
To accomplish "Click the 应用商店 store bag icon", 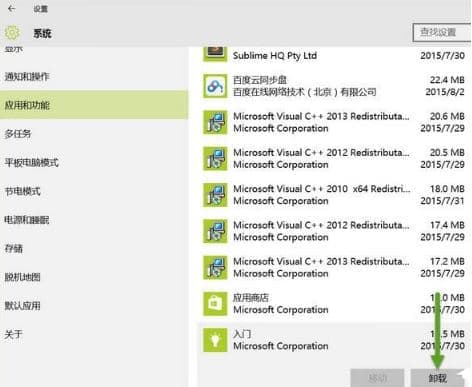I will pyautogui.click(x=215, y=304).
